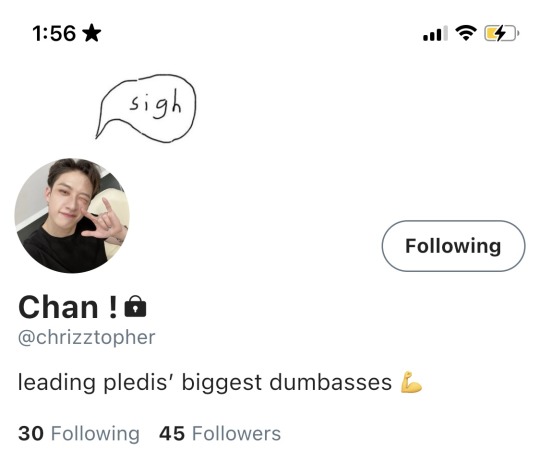Tap the cellular signal bars icon
540x460 pixels.
click(x=435, y=33)
